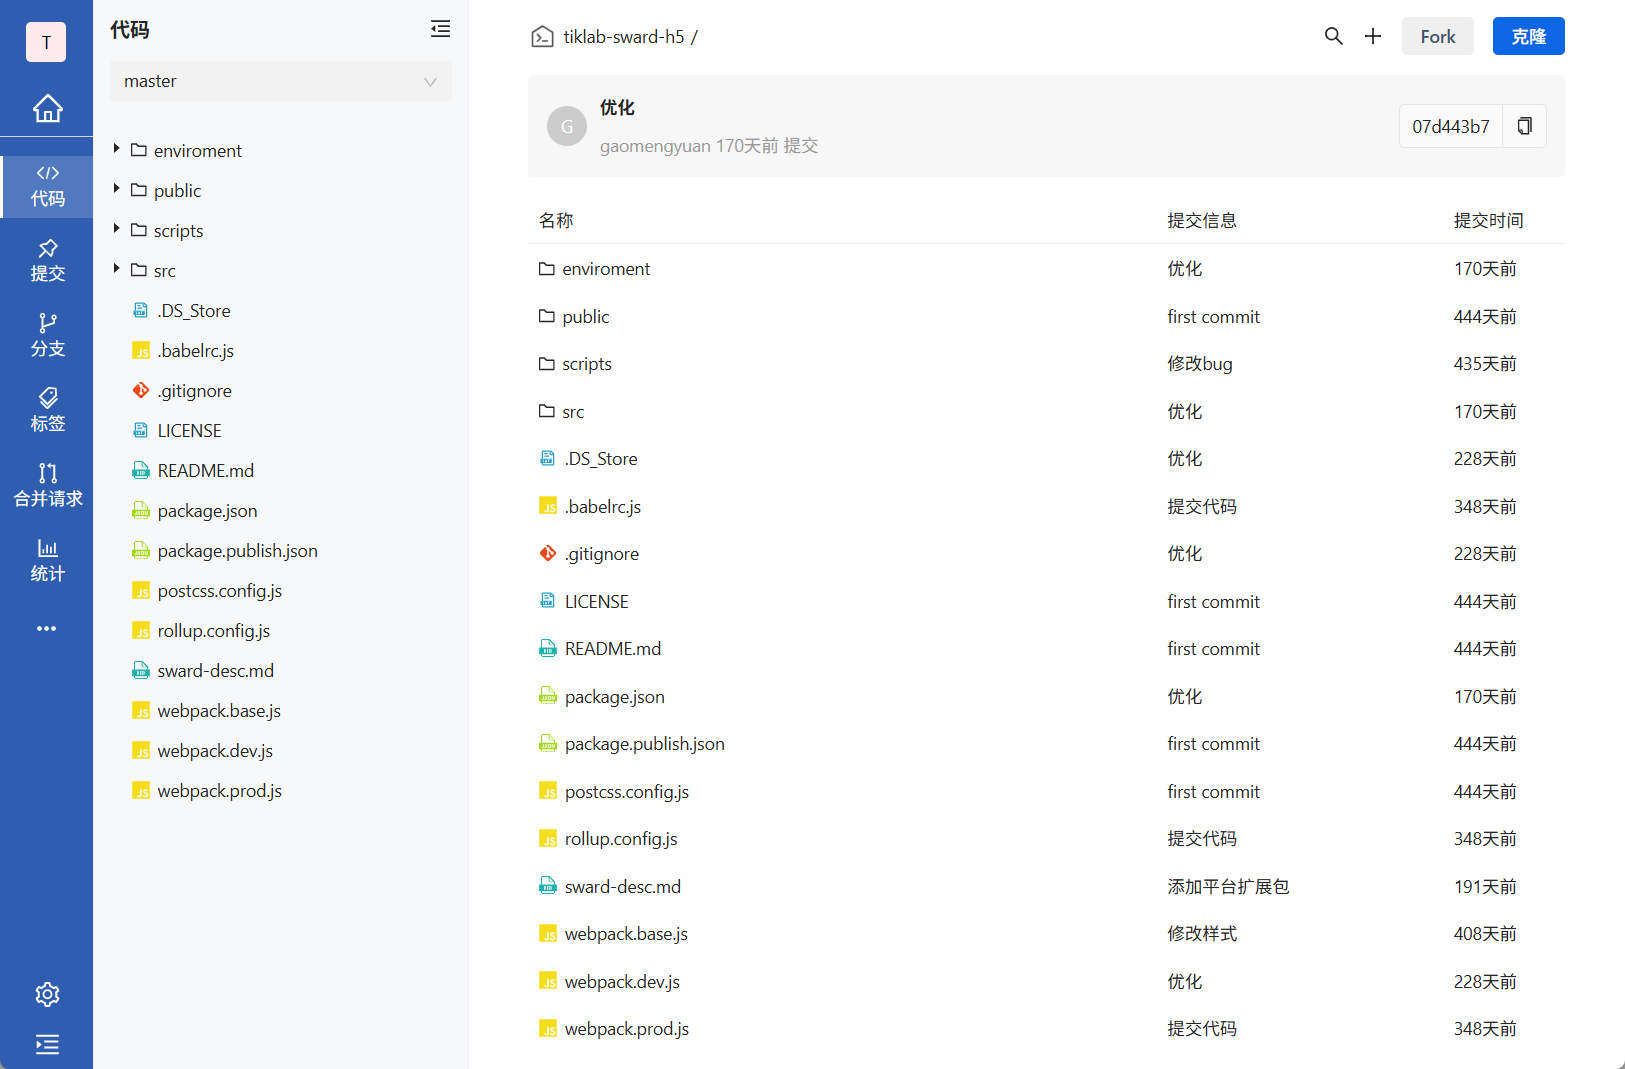This screenshot has width=1625, height=1069.
Task: Select postcss.config.js in file tree
Action: pyautogui.click(x=219, y=591)
